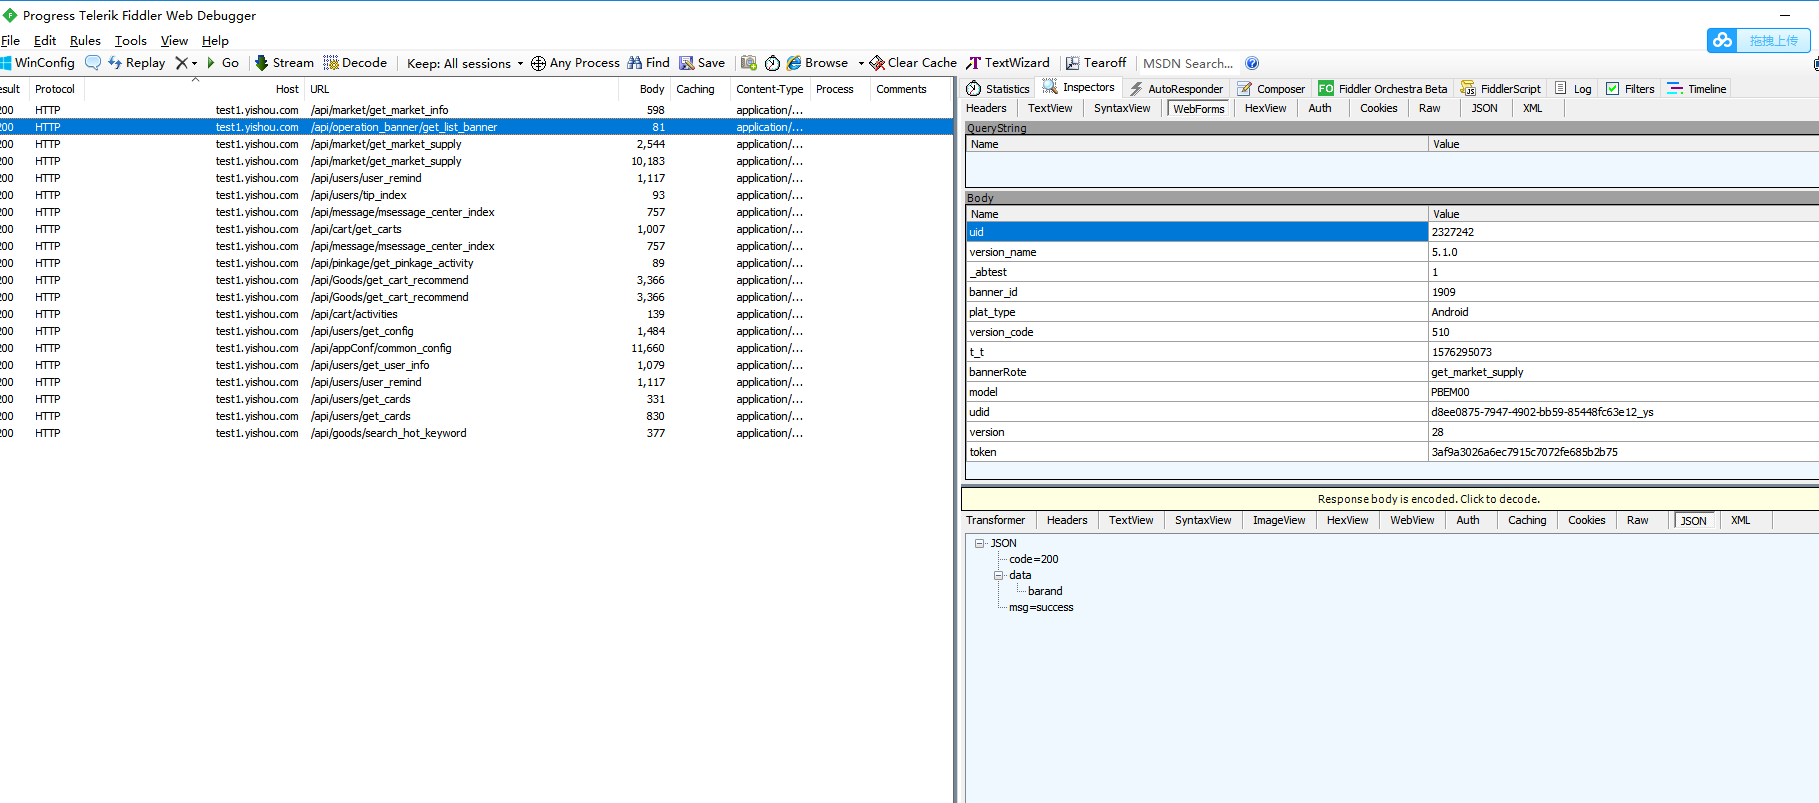Click the Go resume button

222,63
